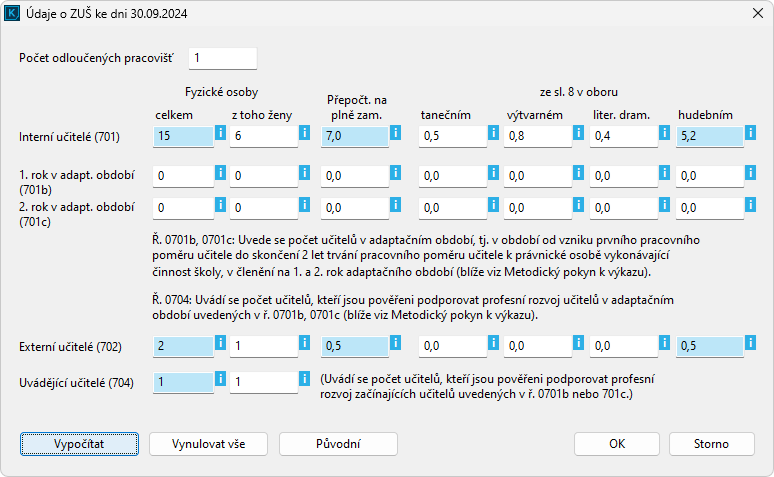Viewport: 774px width, 477px height.
Task: Cancel with the Storno button
Action: tap(711, 443)
